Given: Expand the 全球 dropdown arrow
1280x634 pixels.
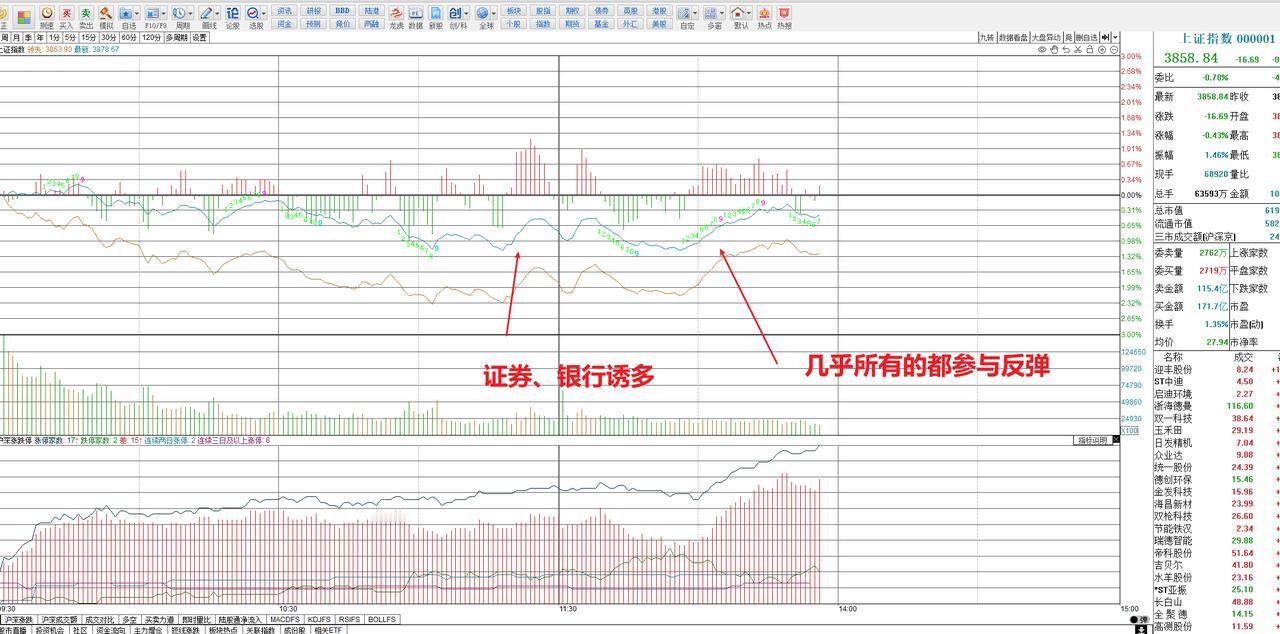Looking at the screenshot, I should [x=494, y=13].
